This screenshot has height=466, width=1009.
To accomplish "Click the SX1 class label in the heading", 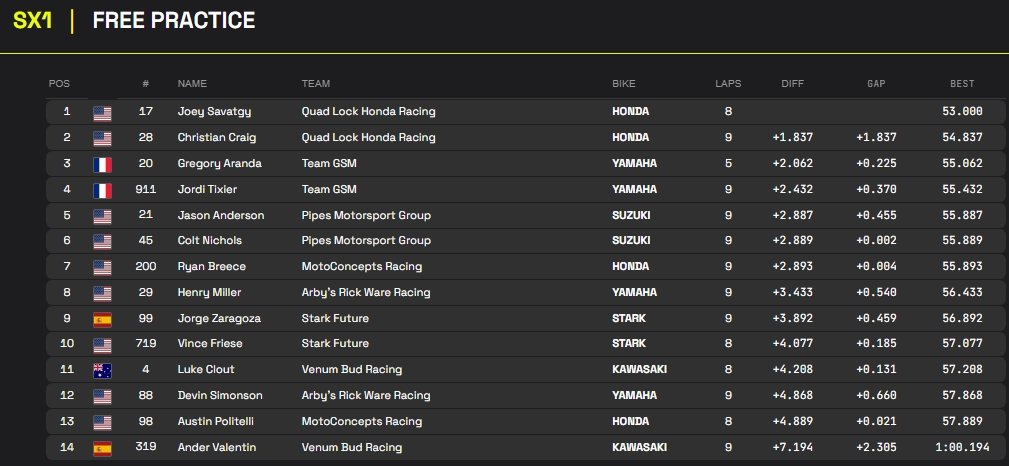I will (x=32, y=21).
